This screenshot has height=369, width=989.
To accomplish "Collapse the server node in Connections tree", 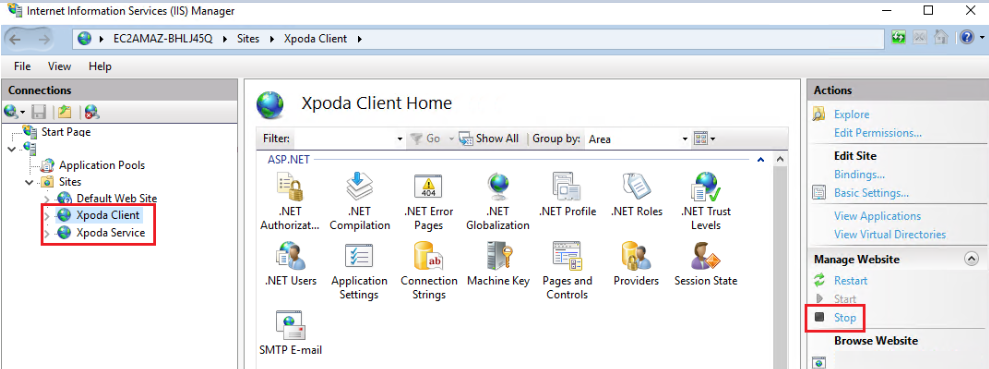I will 12,149.
